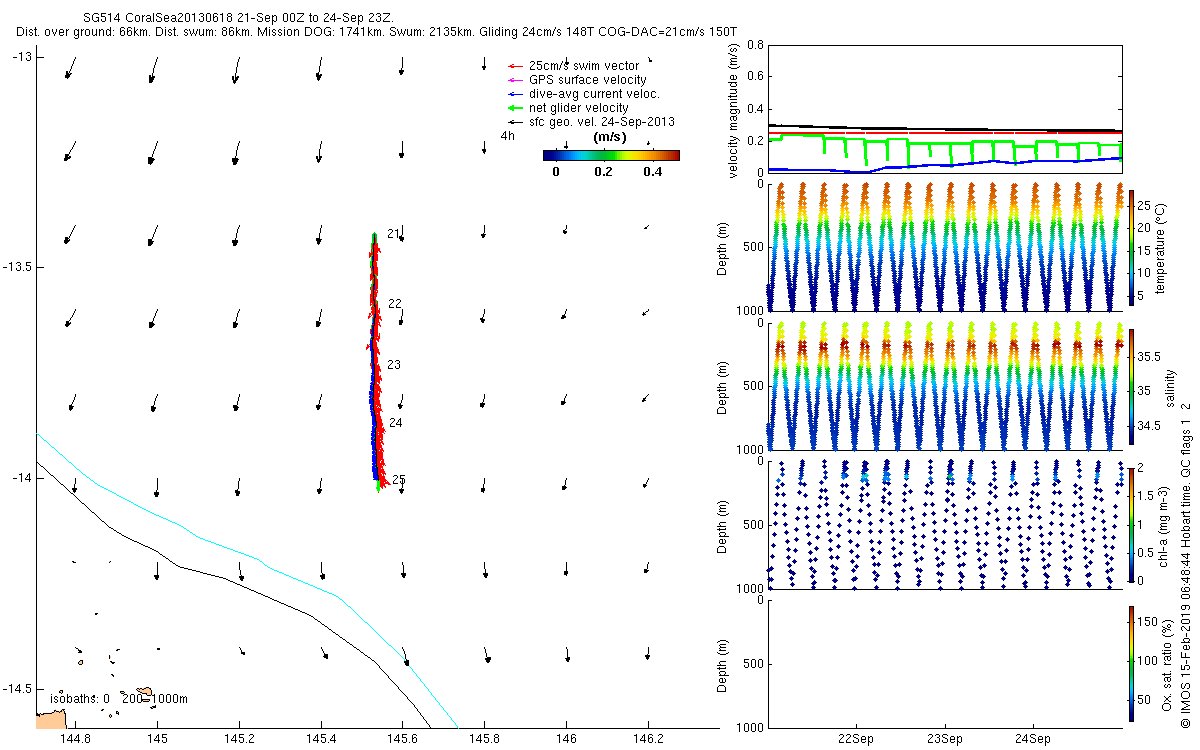Click the 145.2 longitude tick label
1200x750 pixels.
click(x=239, y=739)
